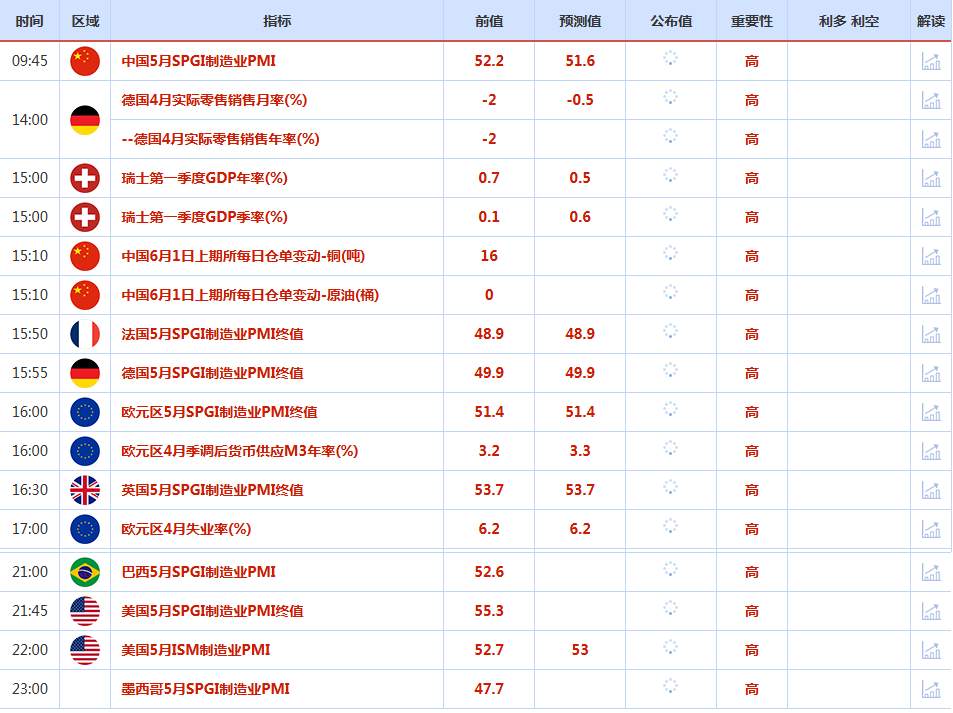The width and height of the screenshot is (953, 713).
Task: View chart for 美国5月ISM制造业PMI
Action: pyautogui.click(x=931, y=650)
